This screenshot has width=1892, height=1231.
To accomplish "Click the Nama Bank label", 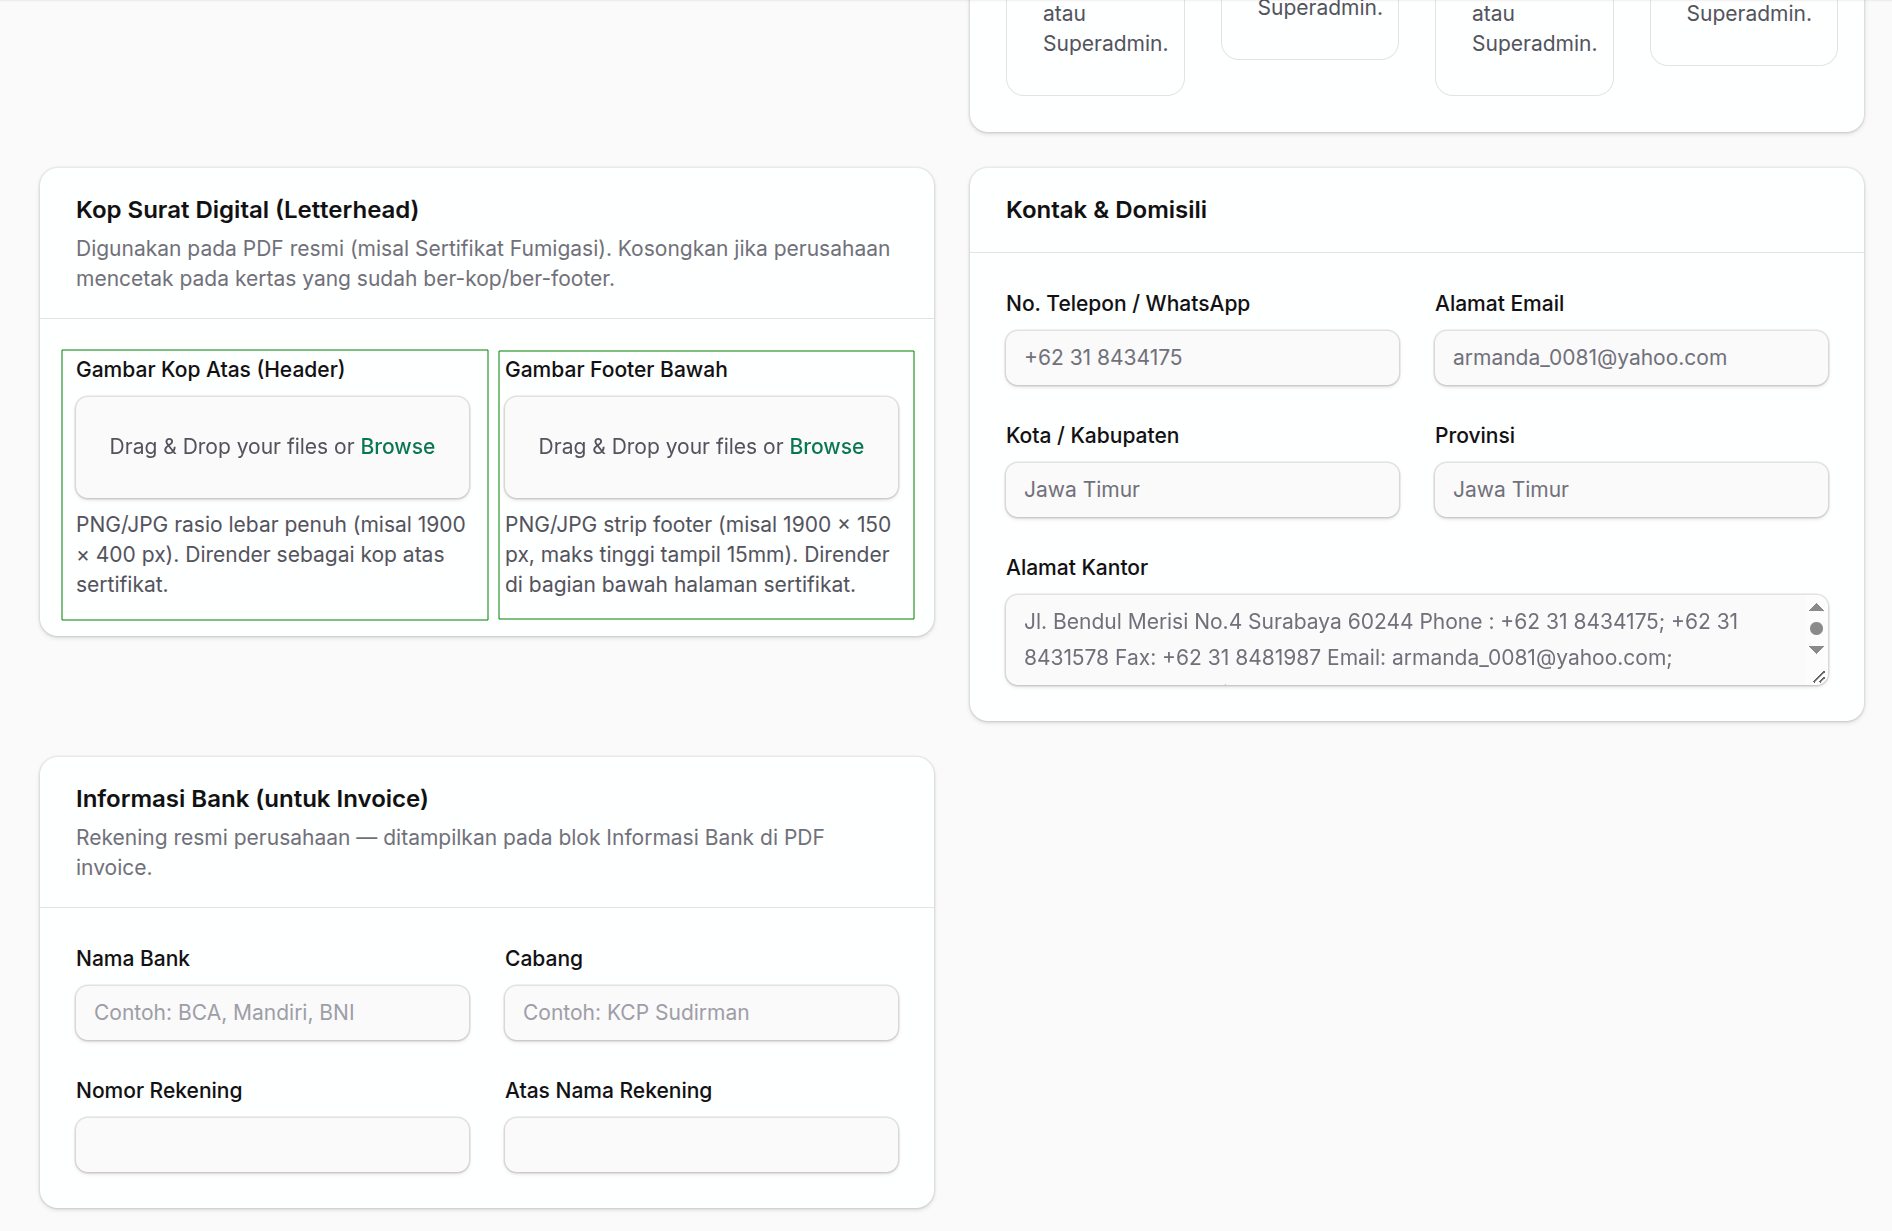I will tap(133, 959).
